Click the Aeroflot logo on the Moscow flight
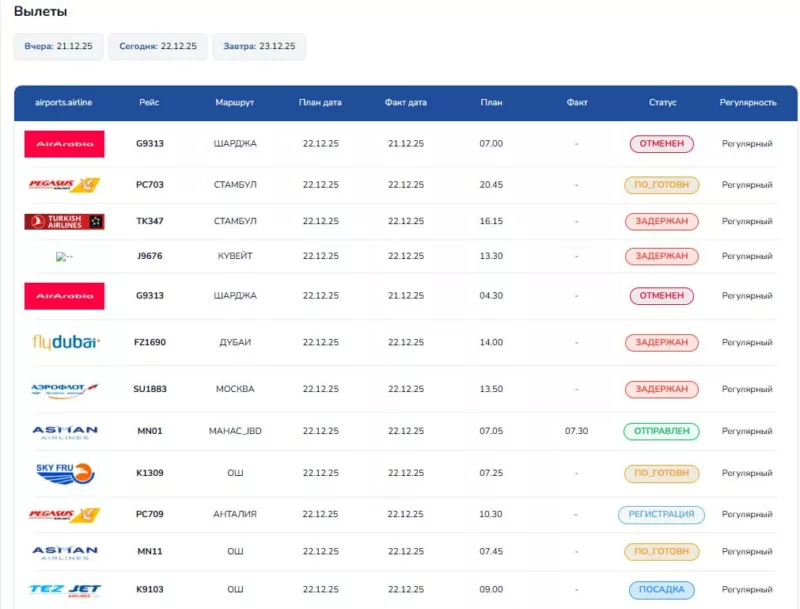Viewport: 800px width, 609px height. pyautogui.click(x=64, y=389)
